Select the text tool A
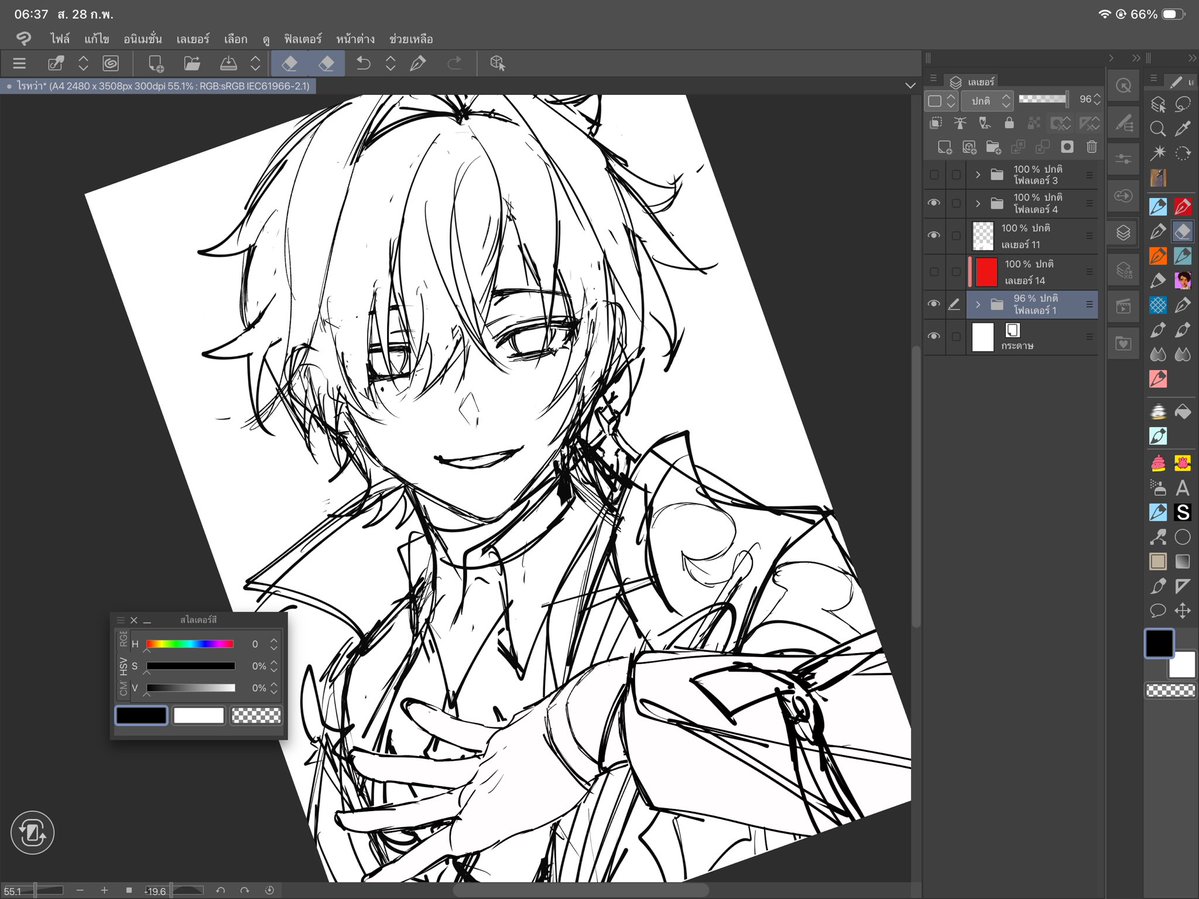Image resolution: width=1199 pixels, height=899 pixels. [x=1183, y=488]
